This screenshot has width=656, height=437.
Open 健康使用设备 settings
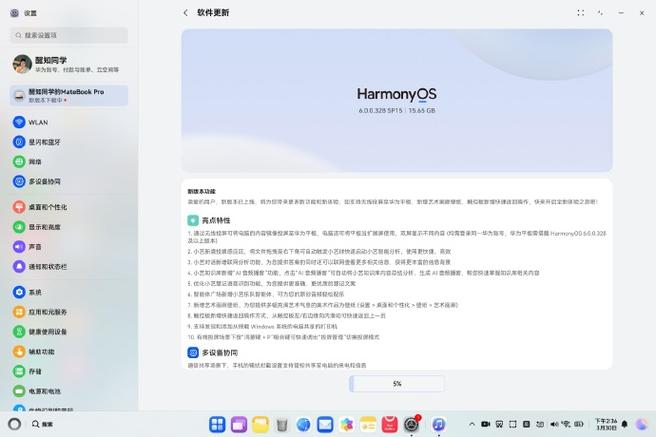(69, 332)
